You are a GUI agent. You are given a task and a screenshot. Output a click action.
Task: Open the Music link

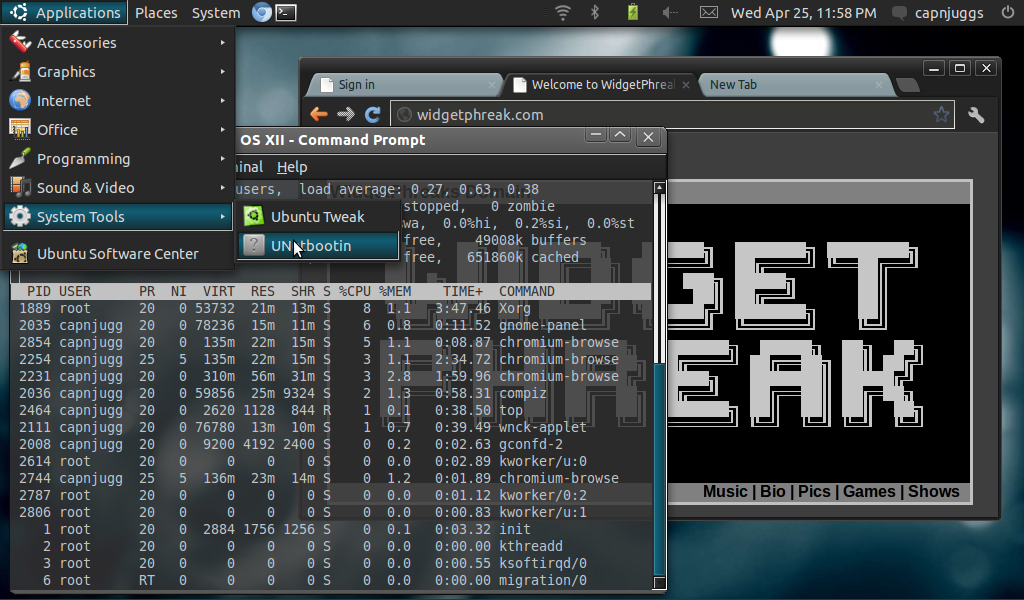tap(725, 492)
